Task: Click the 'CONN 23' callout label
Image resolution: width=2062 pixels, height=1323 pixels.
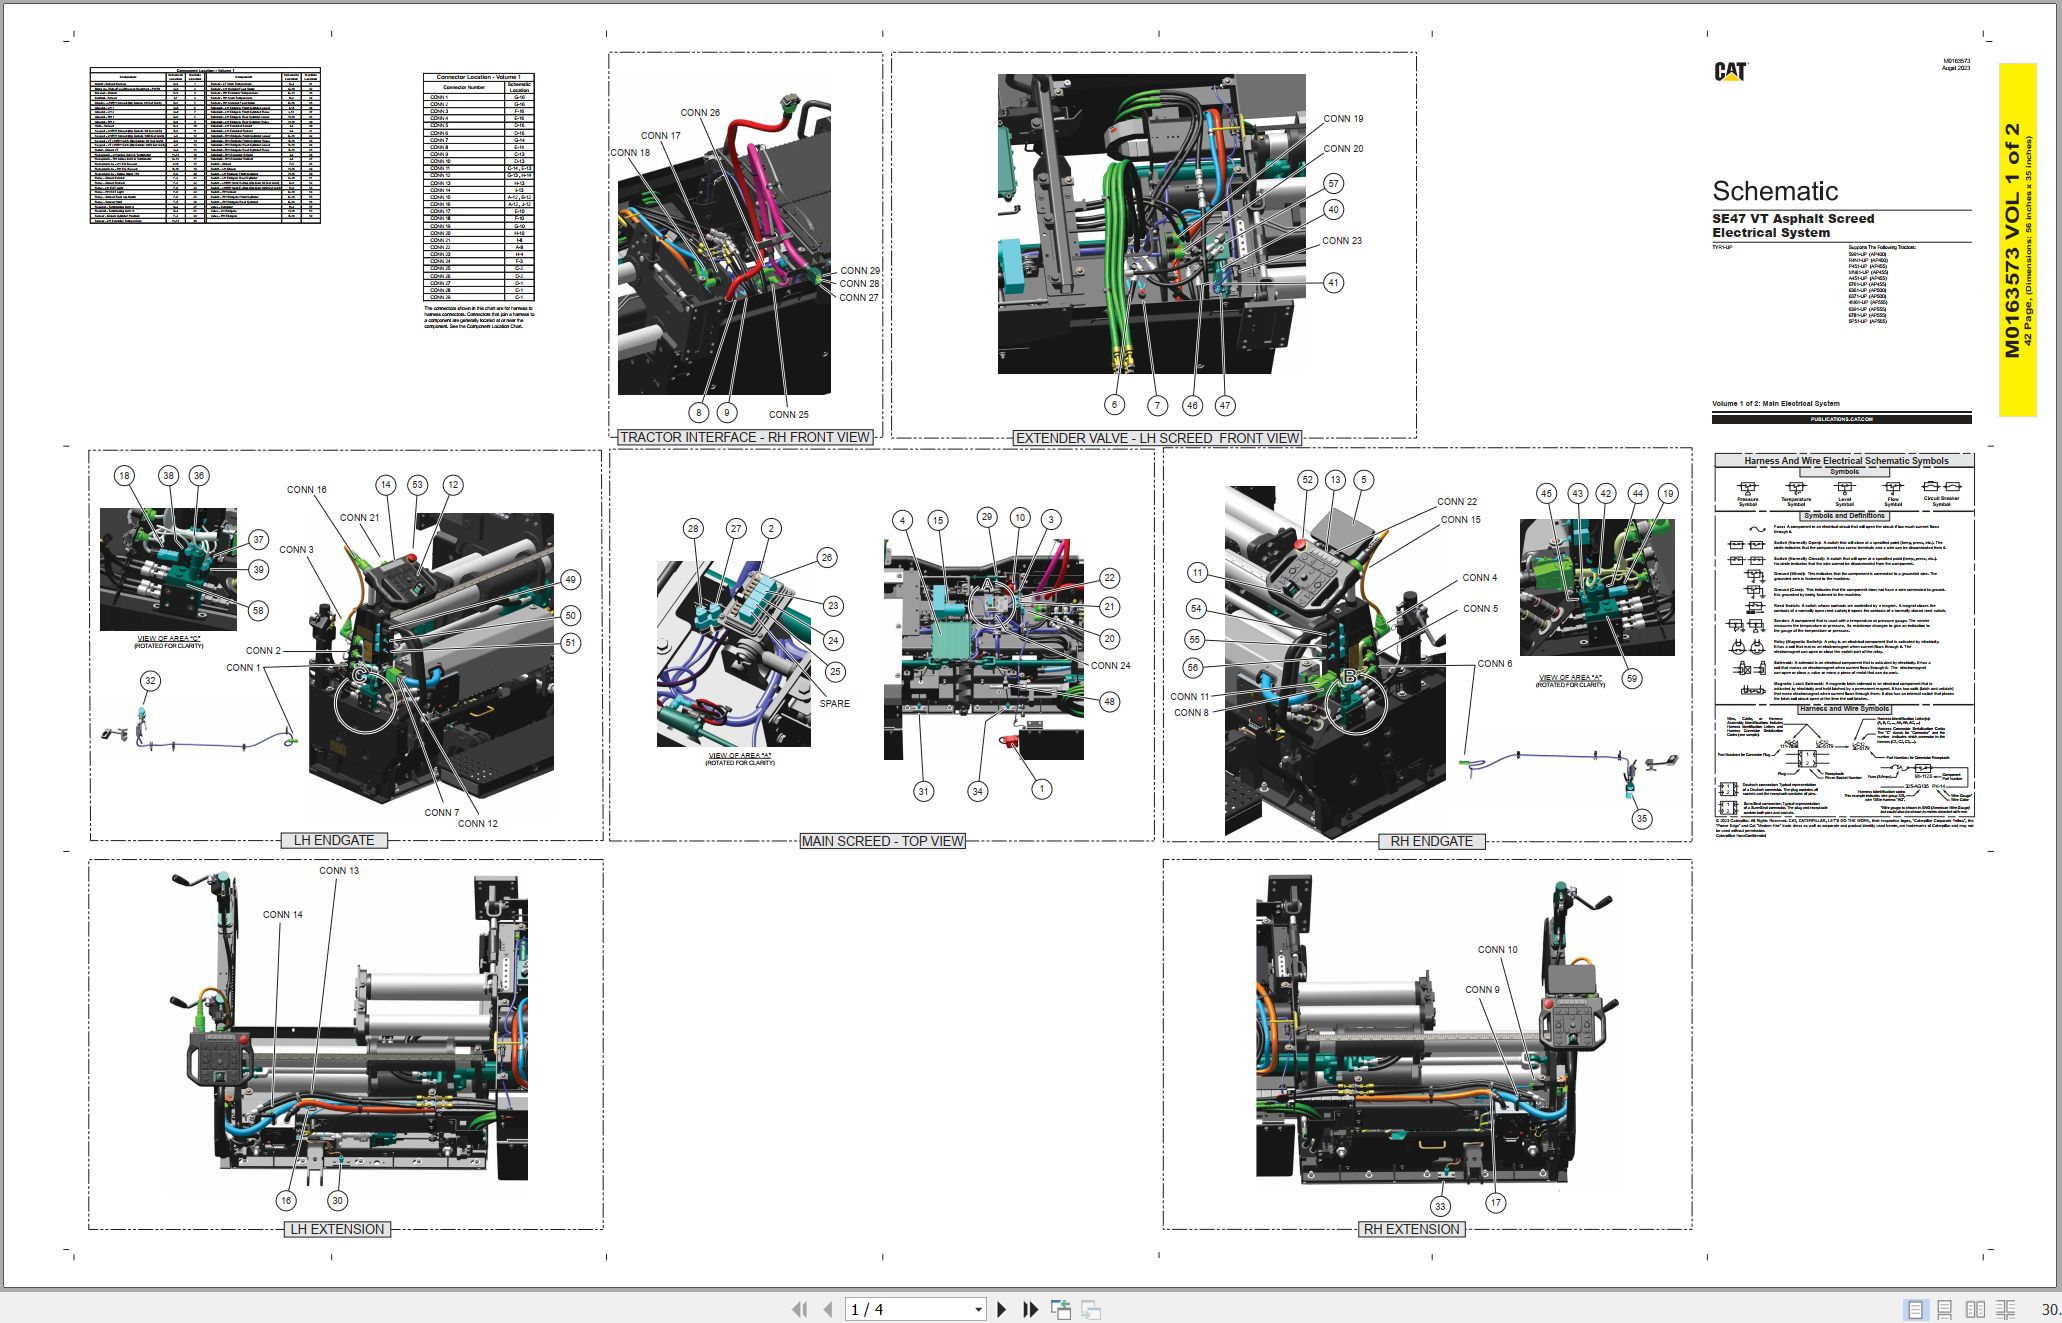Action: pyautogui.click(x=1342, y=241)
